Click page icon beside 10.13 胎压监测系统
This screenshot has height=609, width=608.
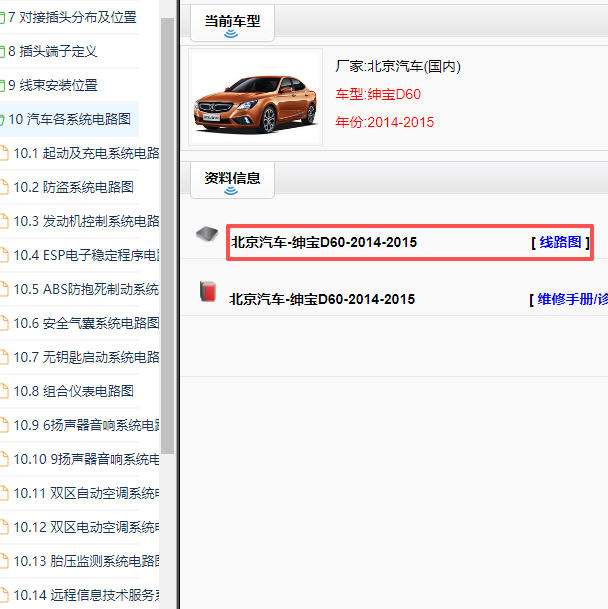click(4, 561)
